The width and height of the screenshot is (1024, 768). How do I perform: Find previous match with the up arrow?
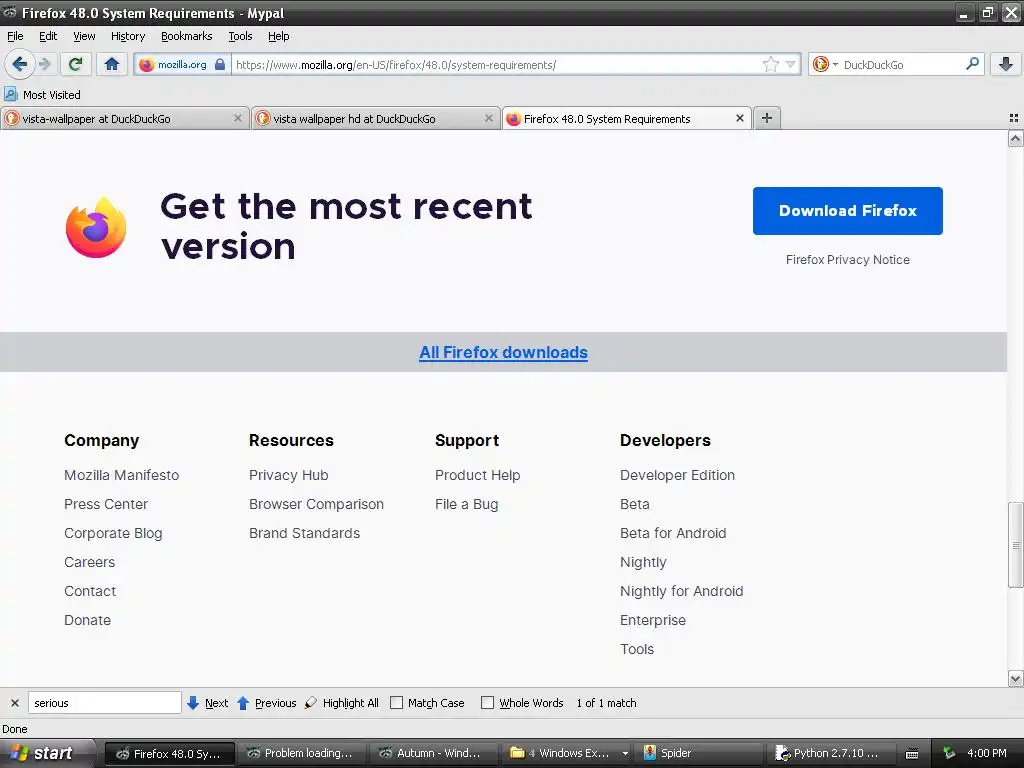coord(266,703)
